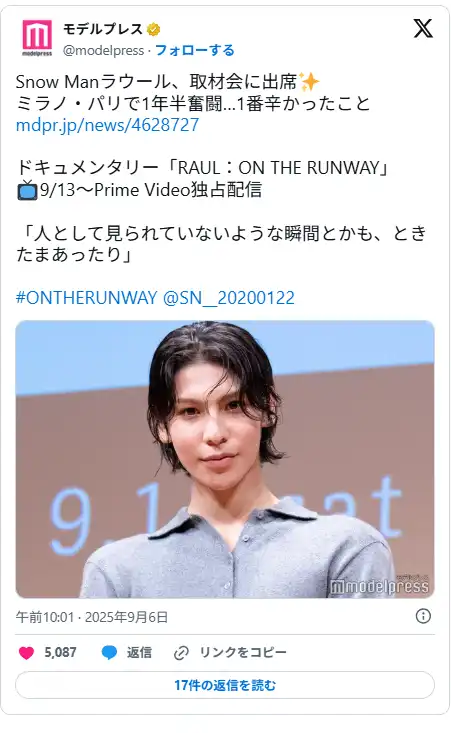Click the gold verified badge
The image size is (451, 733).
pos(153,29)
